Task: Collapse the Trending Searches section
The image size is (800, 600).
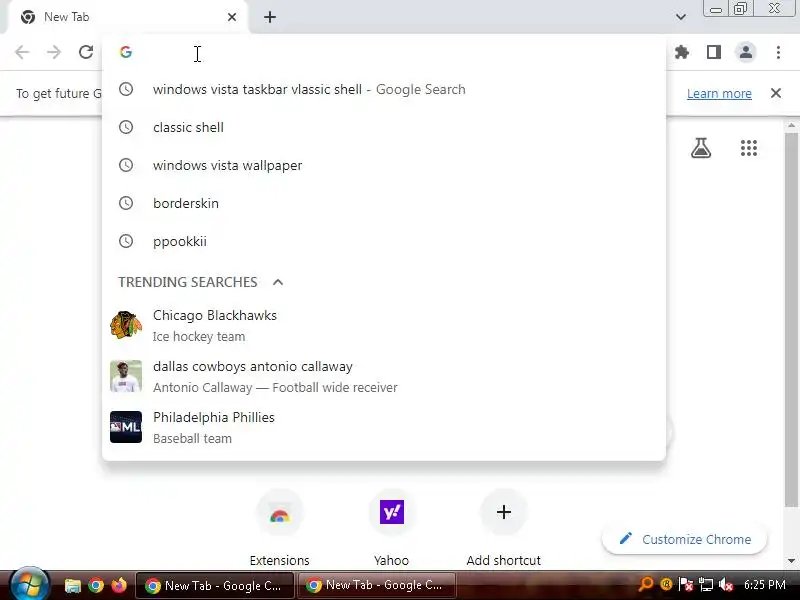Action: coord(278,282)
